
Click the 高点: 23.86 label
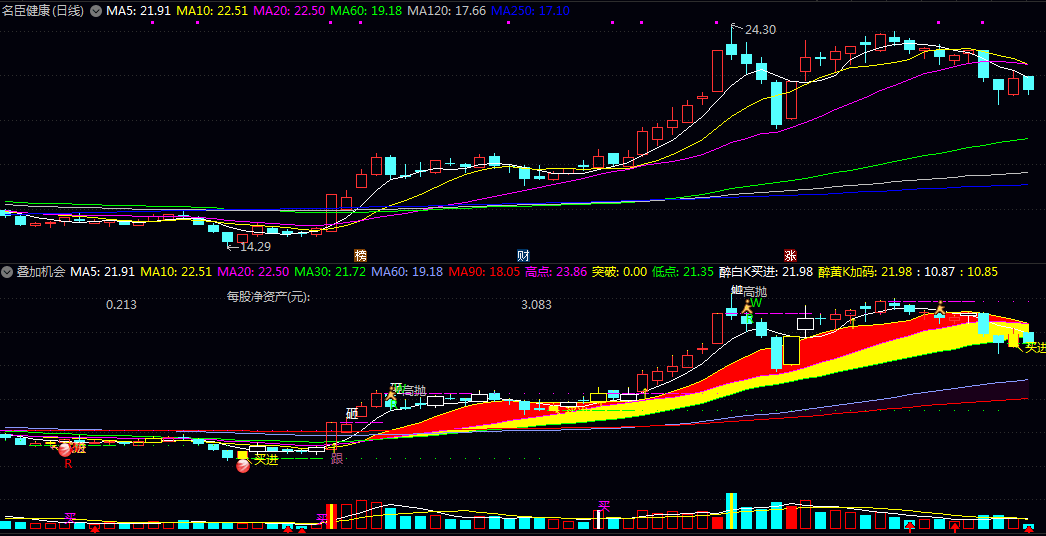556,272
